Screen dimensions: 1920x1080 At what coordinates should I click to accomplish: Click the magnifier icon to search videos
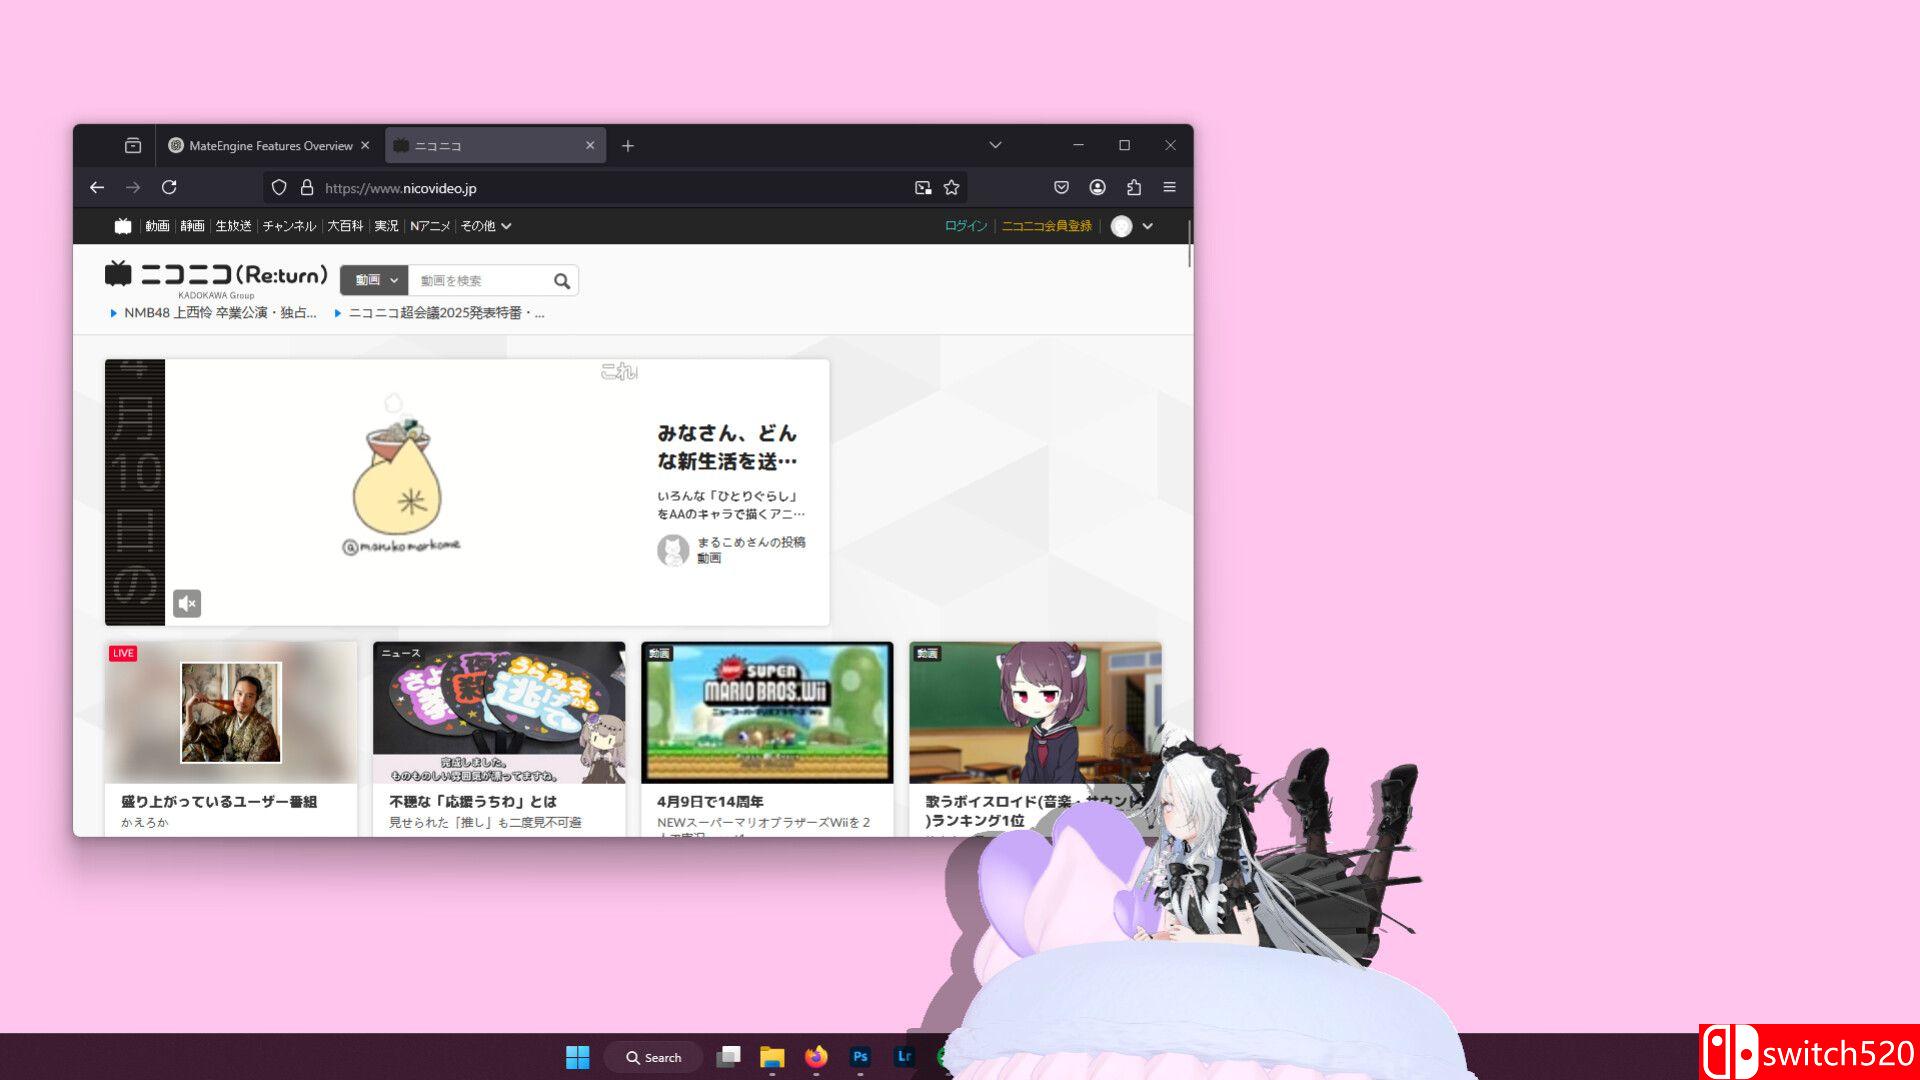coord(562,280)
